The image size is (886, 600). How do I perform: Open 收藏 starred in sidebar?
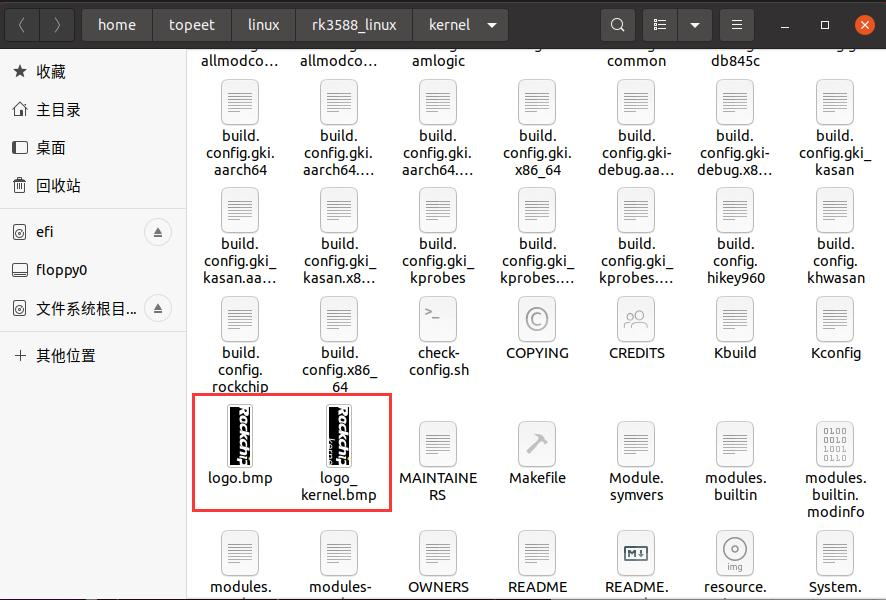pyautogui.click(x=93, y=72)
